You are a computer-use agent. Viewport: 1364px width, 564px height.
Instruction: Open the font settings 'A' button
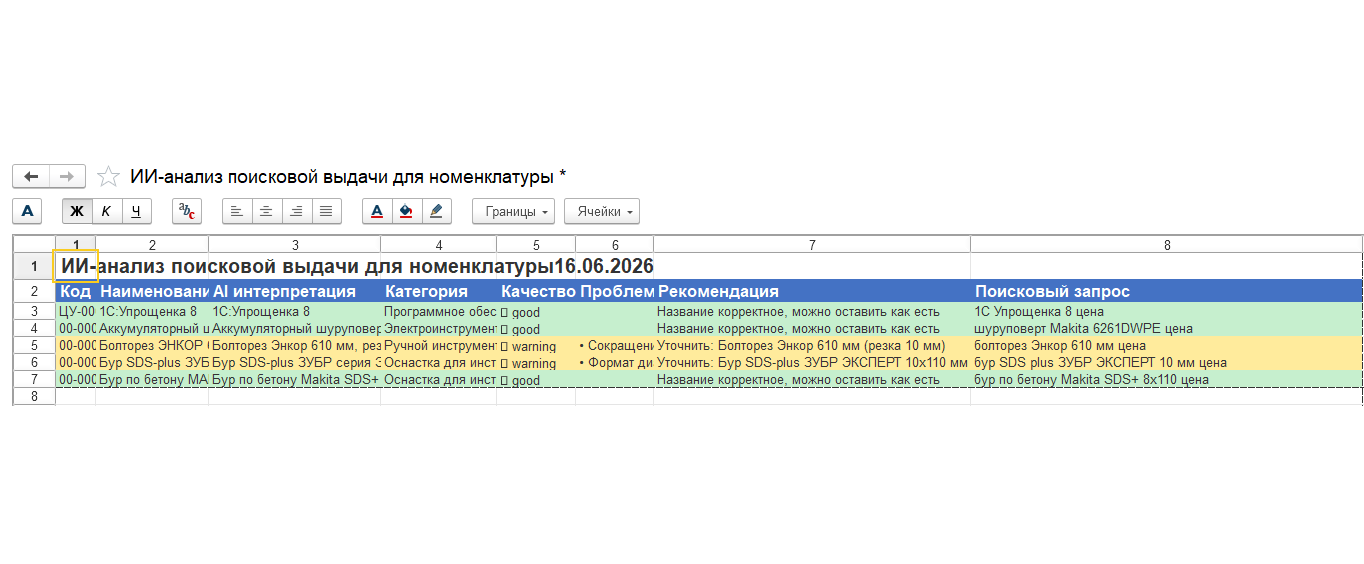click(x=27, y=211)
